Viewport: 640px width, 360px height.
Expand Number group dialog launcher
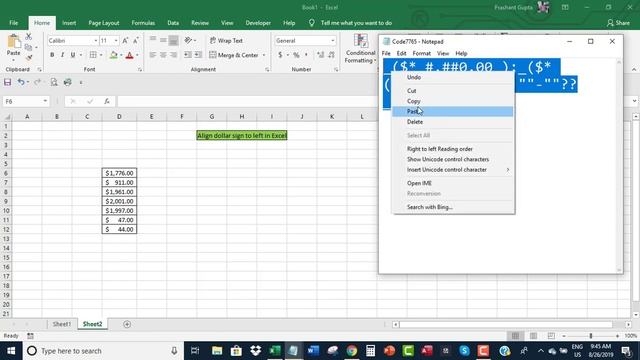pos(336,70)
